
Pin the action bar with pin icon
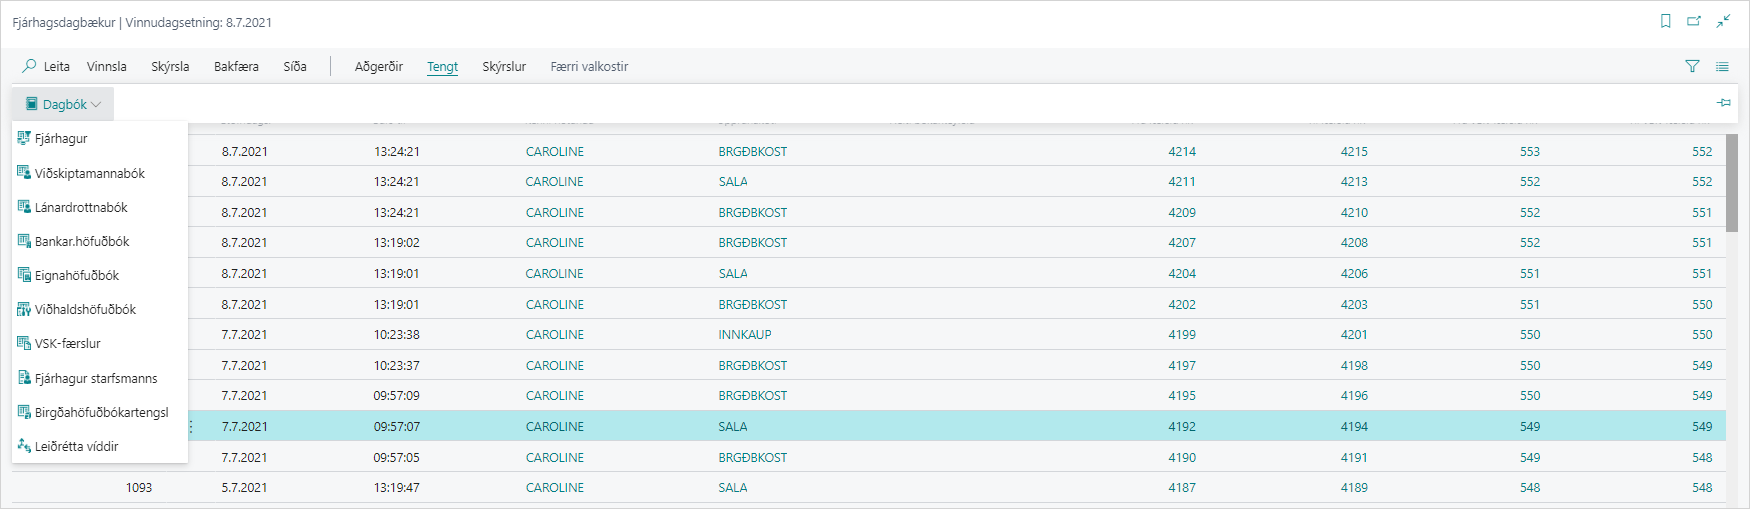click(x=1723, y=103)
